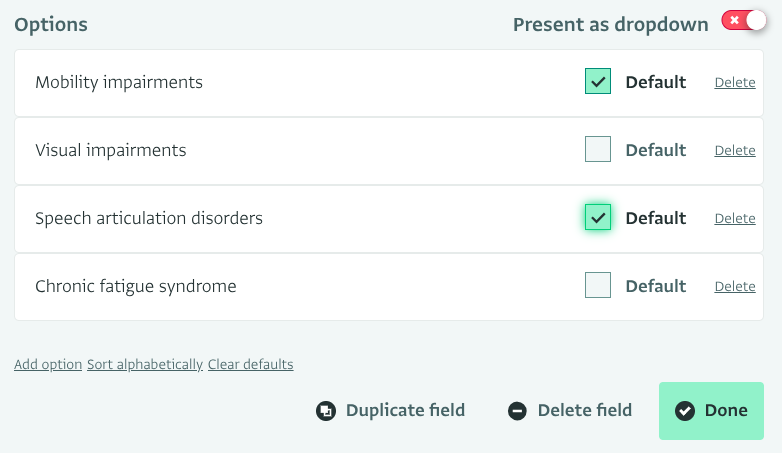The width and height of the screenshot is (782, 453).
Task: Delete the Mobility impairments option
Action: tap(735, 82)
